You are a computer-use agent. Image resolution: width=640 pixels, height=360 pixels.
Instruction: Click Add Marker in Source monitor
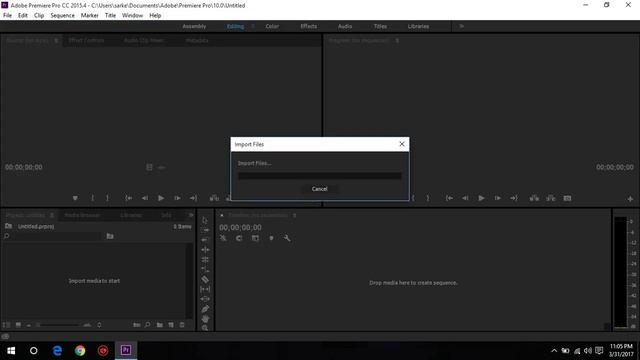[75, 198]
